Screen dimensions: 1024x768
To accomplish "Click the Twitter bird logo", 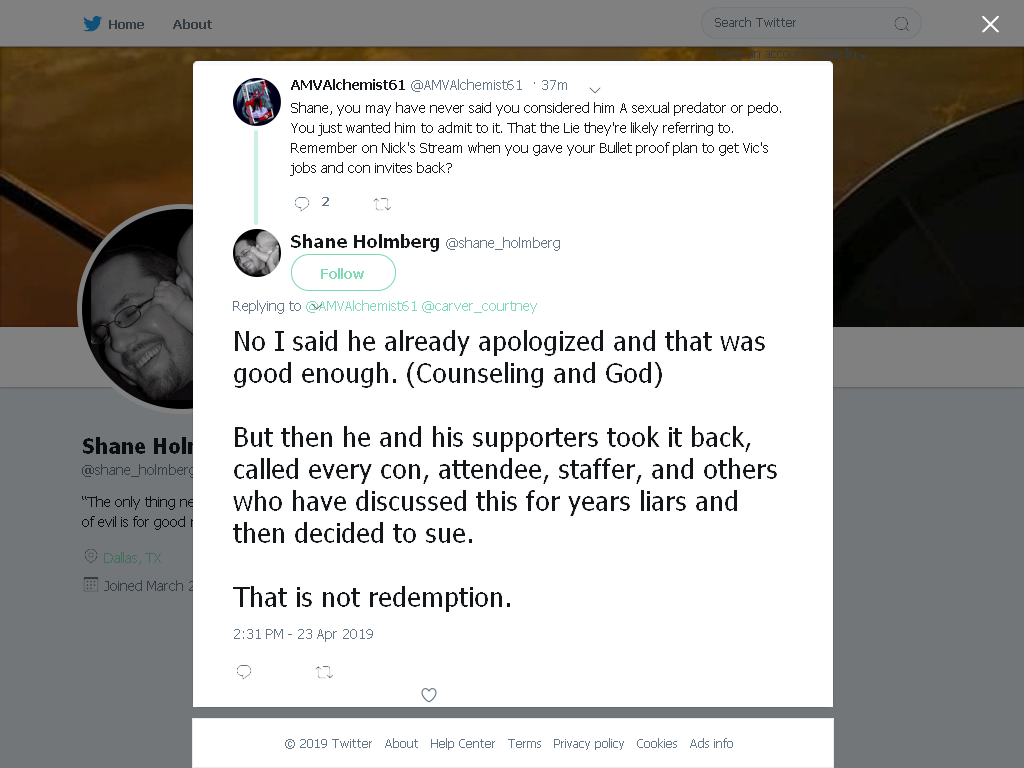I will coord(92,24).
